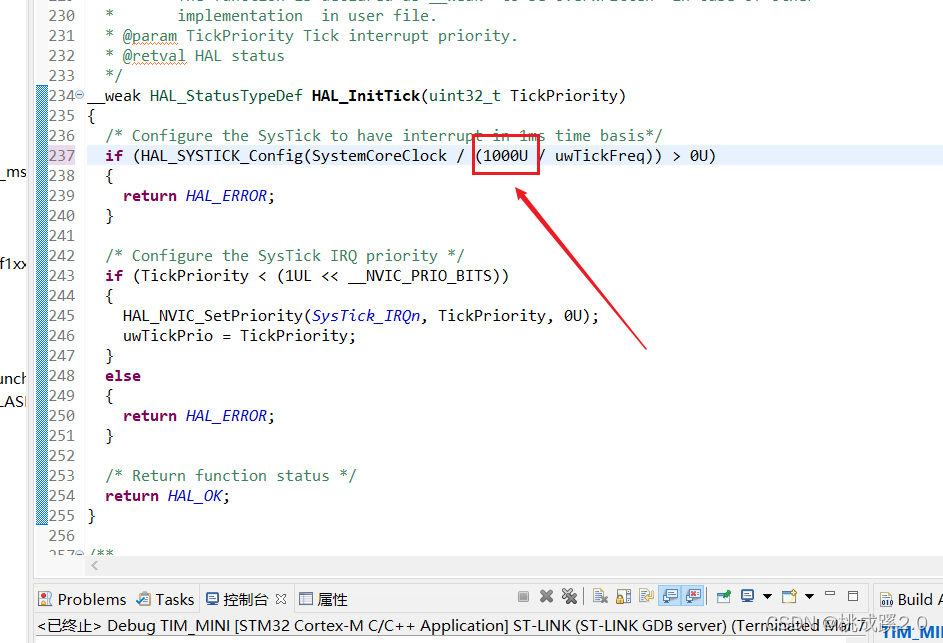The image size is (943, 643).
Task: Click HAL_ERROR on line 239
Action: tap(226, 195)
